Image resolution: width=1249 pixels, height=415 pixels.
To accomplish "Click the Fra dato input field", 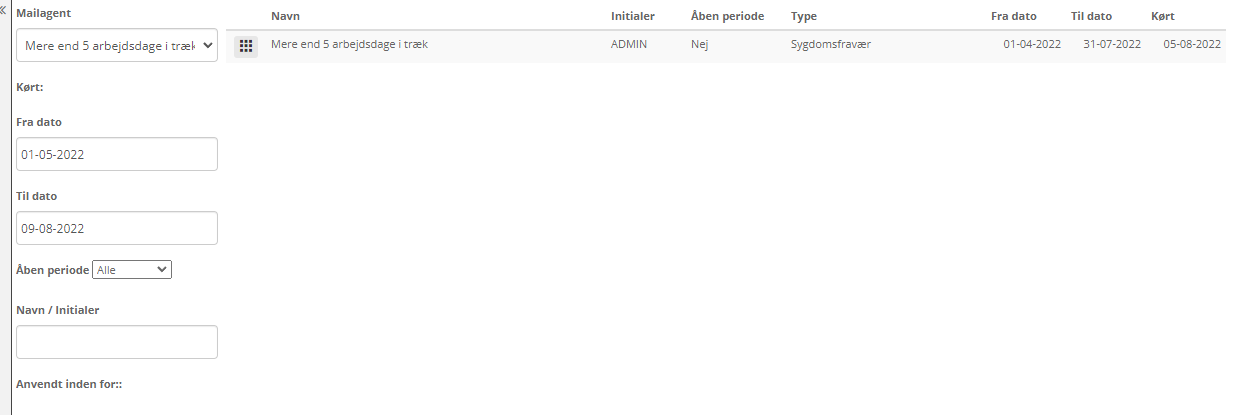I will [x=117, y=154].
